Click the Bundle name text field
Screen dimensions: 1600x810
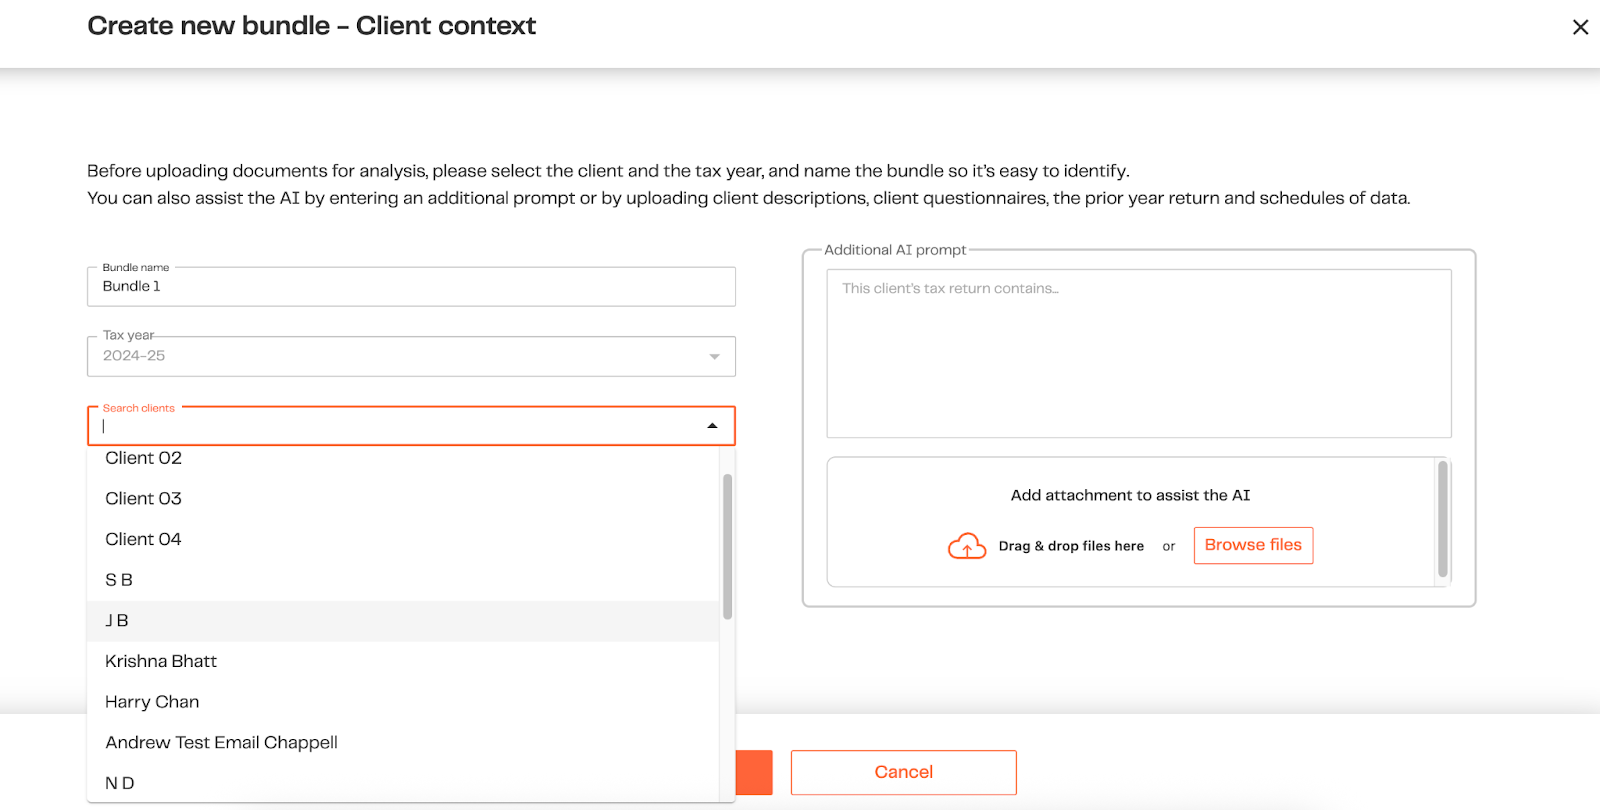(x=410, y=287)
